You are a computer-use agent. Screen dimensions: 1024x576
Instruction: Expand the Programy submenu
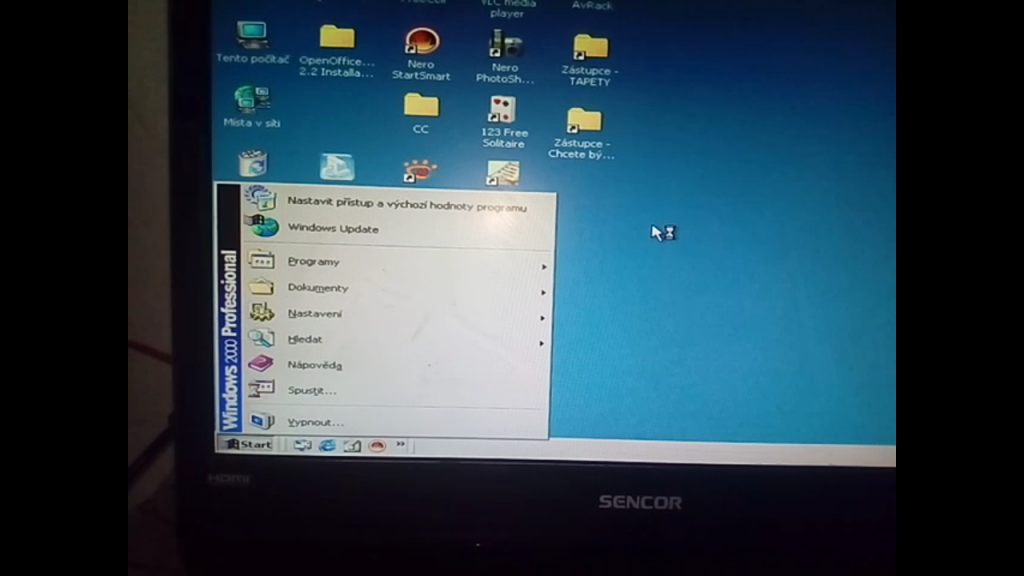[x=397, y=263]
